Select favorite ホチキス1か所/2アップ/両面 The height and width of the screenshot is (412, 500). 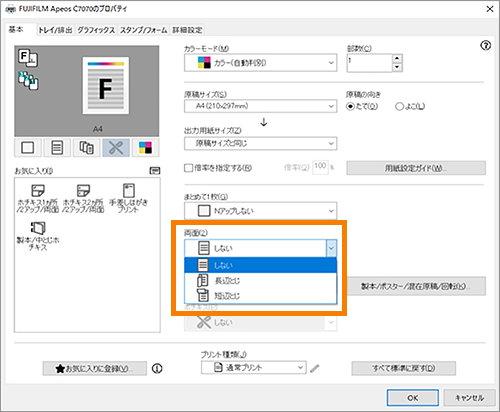click(38, 198)
